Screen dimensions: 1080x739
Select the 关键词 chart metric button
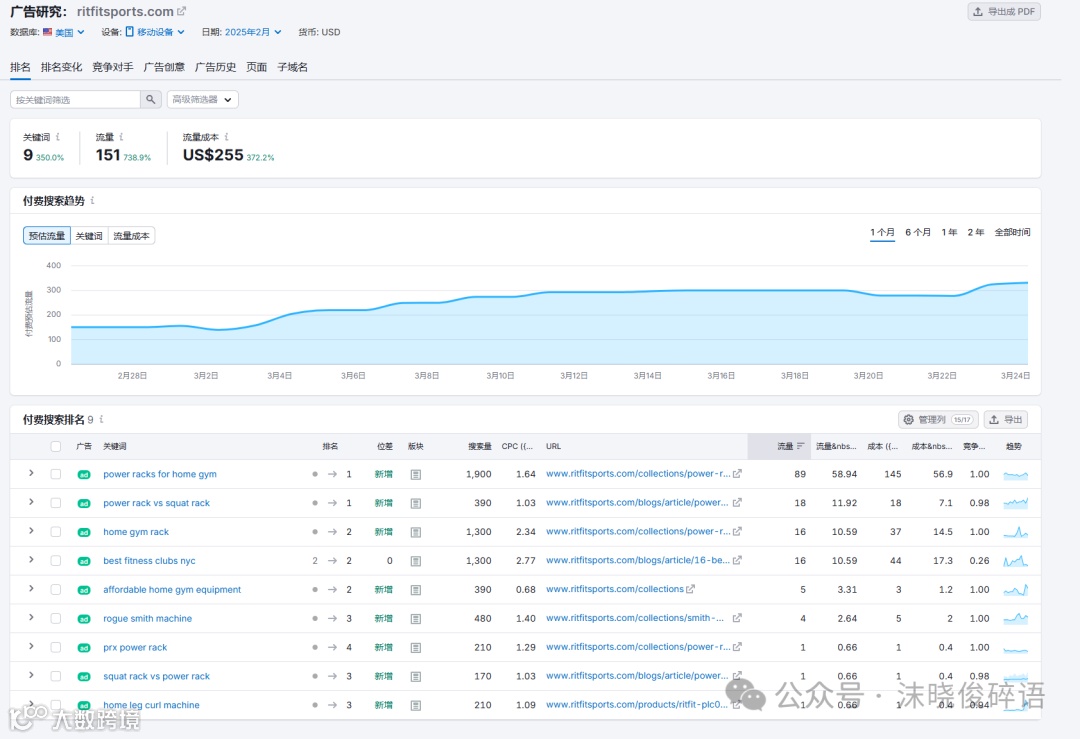(89, 236)
